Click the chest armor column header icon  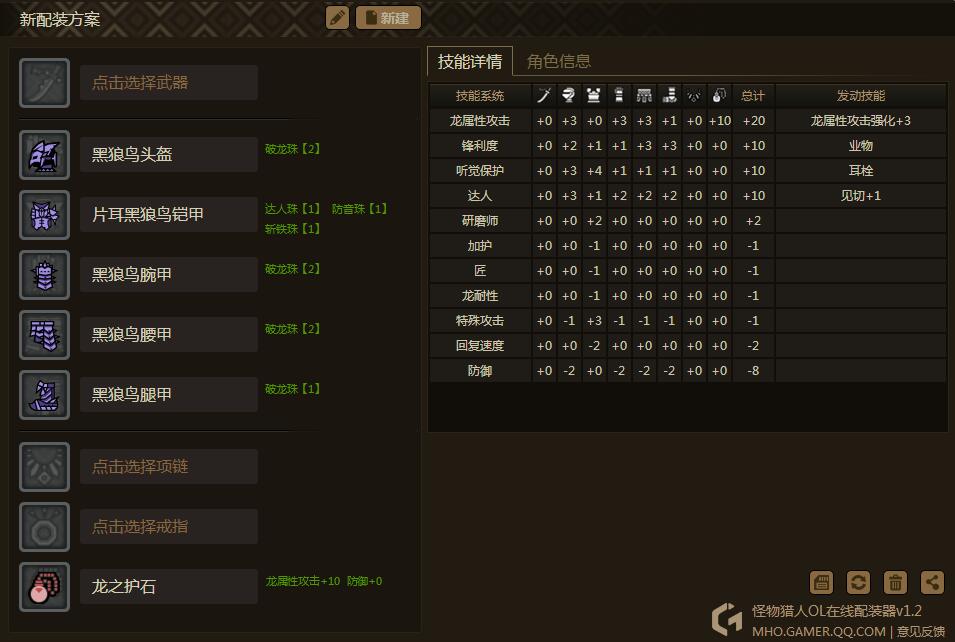click(x=594, y=96)
